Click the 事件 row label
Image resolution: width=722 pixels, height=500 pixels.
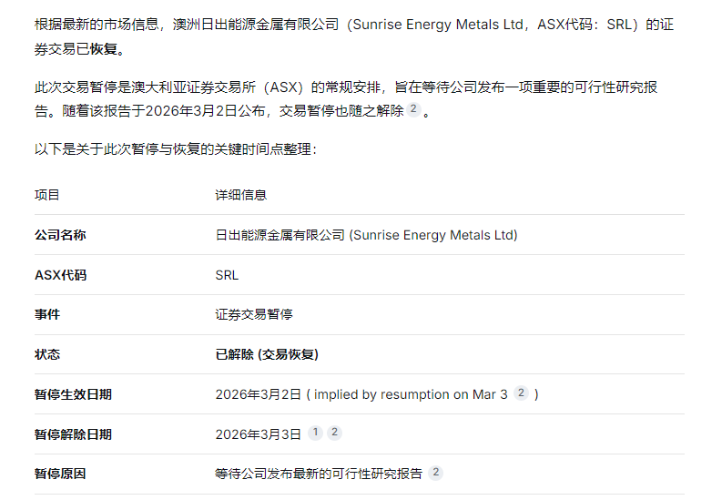(47, 314)
